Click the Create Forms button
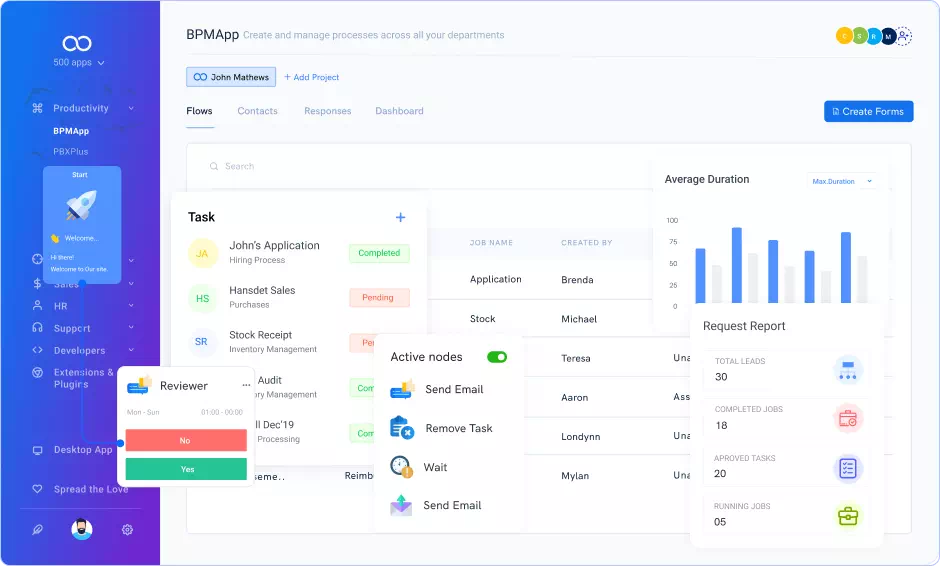940x567 pixels. click(868, 111)
